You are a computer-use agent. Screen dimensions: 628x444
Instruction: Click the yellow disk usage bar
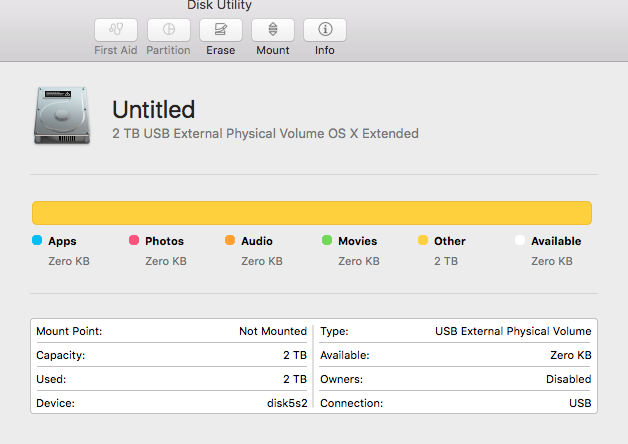[x=312, y=213]
